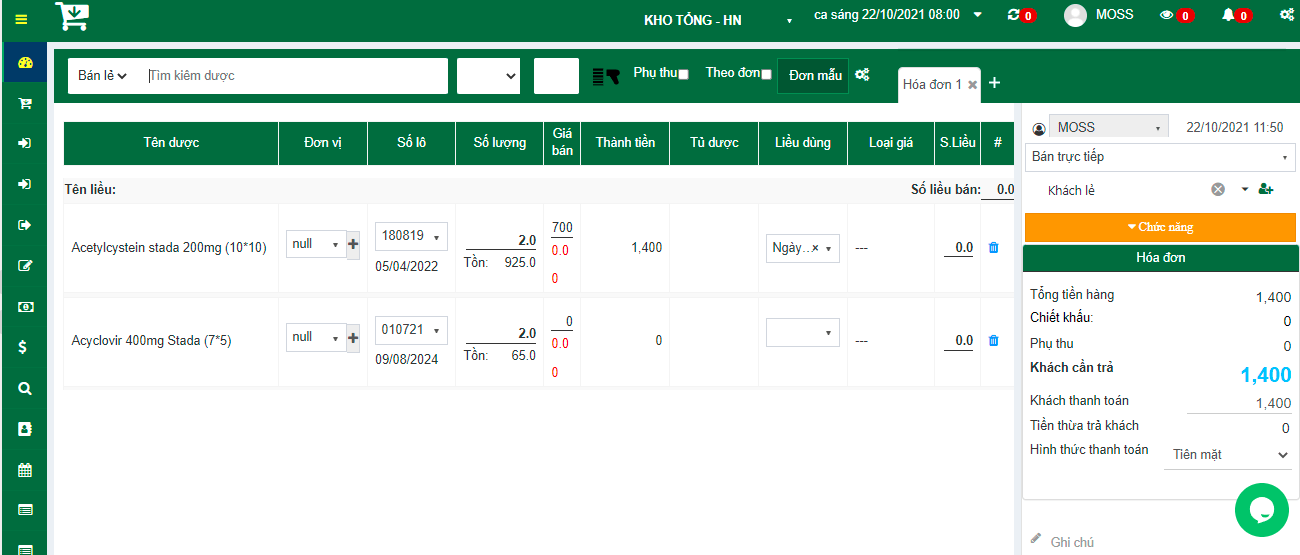Click the sync refresh icon in header
Screen dimensions: 1300x555
pyautogui.click(x=1014, y=15)
